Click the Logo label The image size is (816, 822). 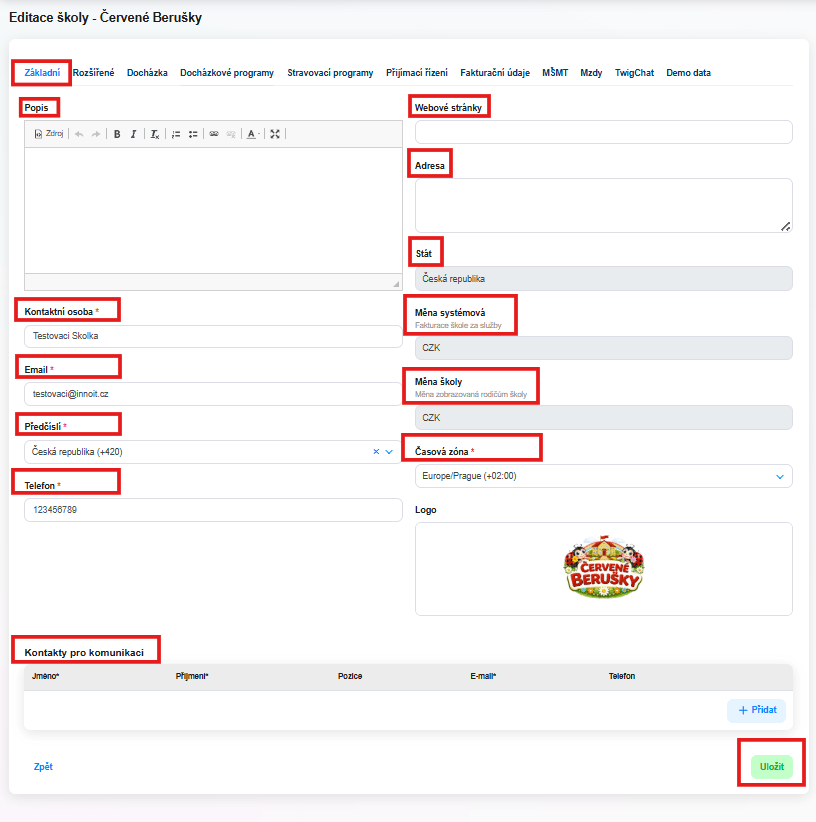[x=426, y=510]
